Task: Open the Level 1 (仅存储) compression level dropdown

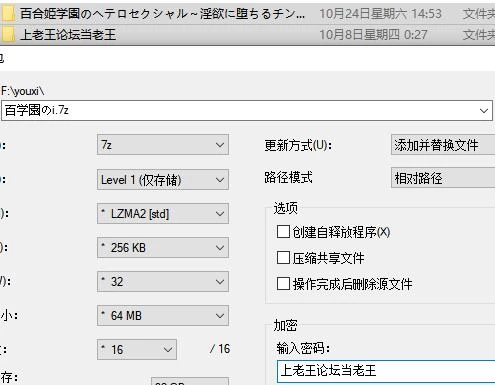Action: [163, 180]
